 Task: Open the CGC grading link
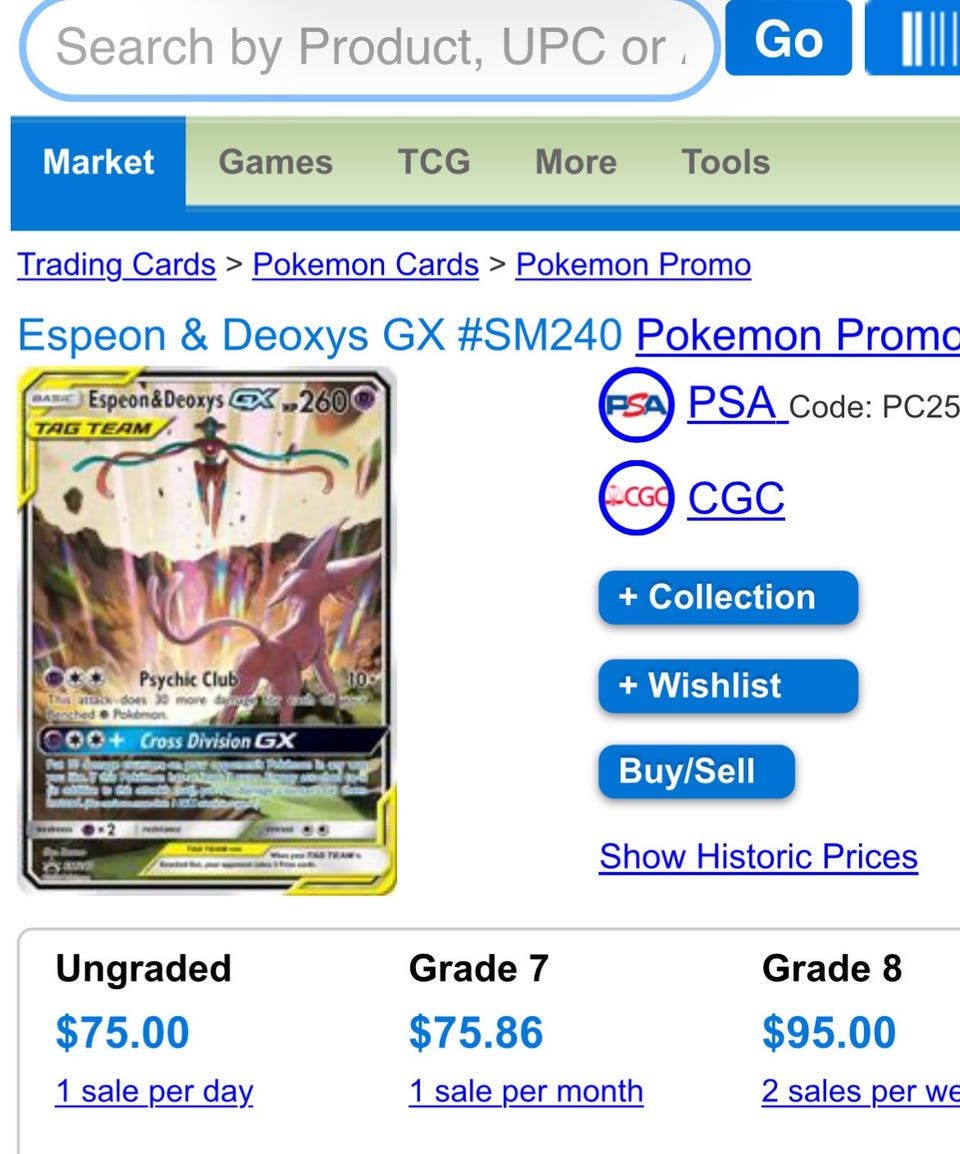pos(736,499)
